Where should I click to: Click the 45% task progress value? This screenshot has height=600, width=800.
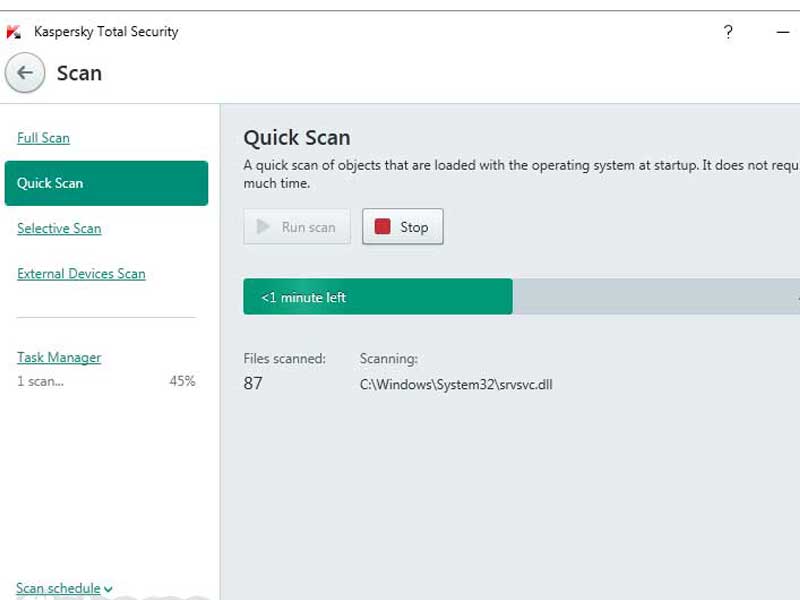[182, 381]
